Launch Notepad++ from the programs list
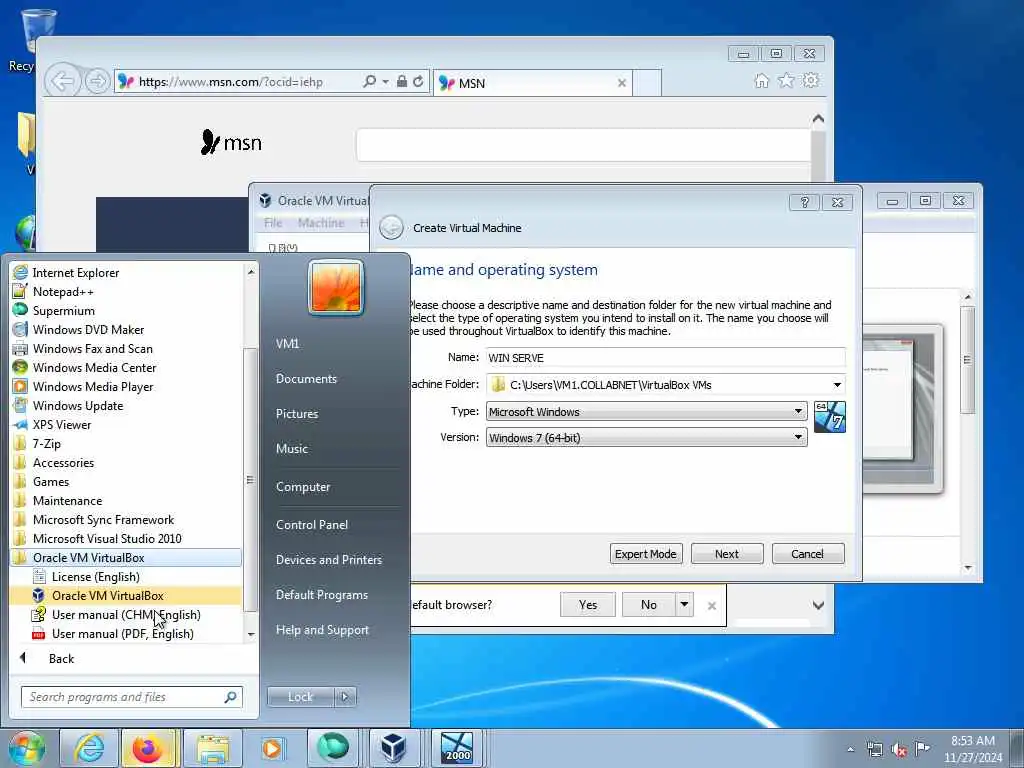Image resolution: width=1024 pixels, height=768 pixels. [63, 291]
